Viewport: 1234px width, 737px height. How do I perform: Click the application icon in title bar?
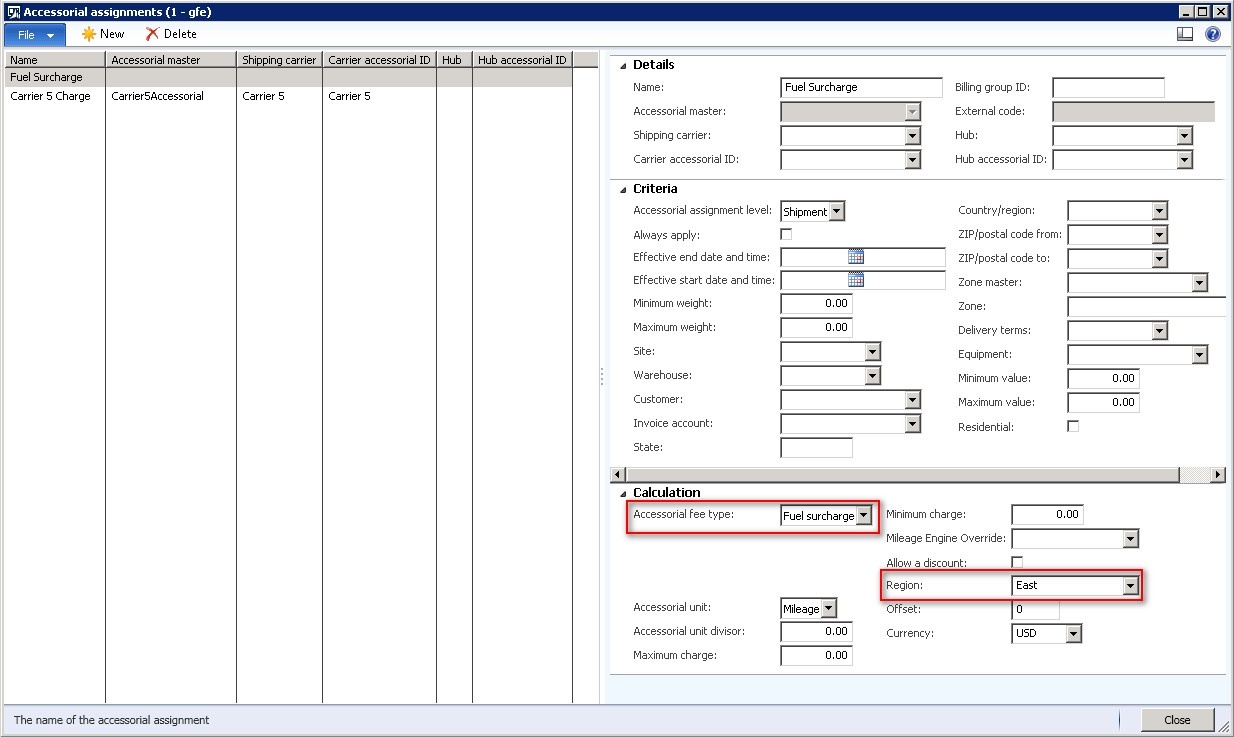(x=13, y=12)
